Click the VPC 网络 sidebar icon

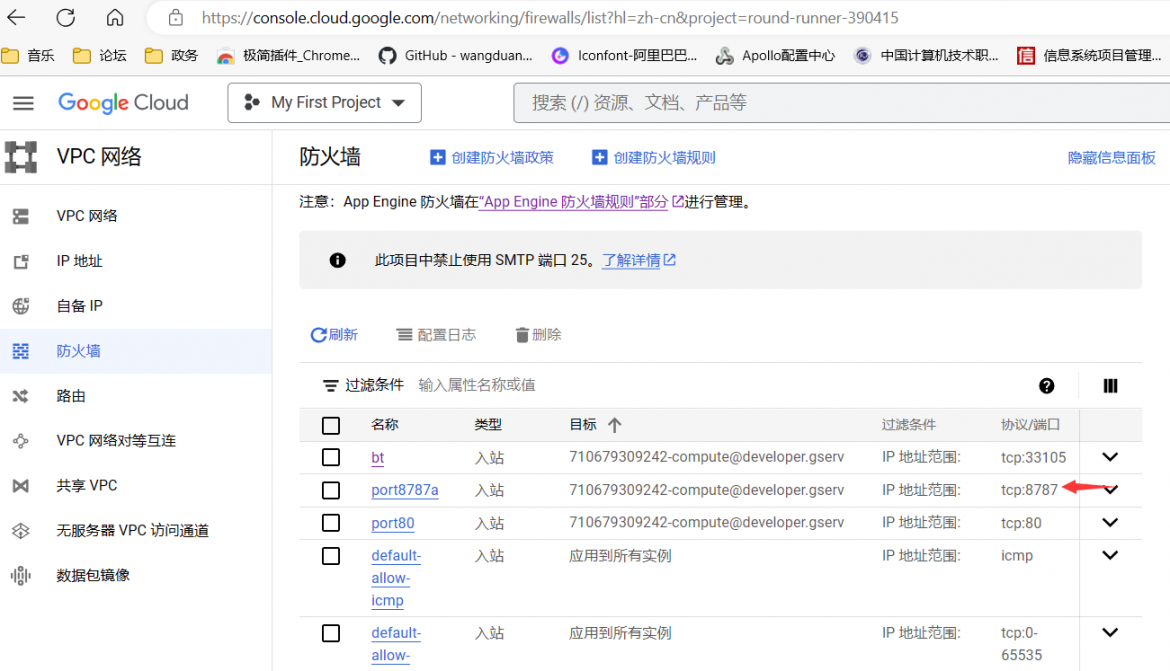[x=21, y=216]
